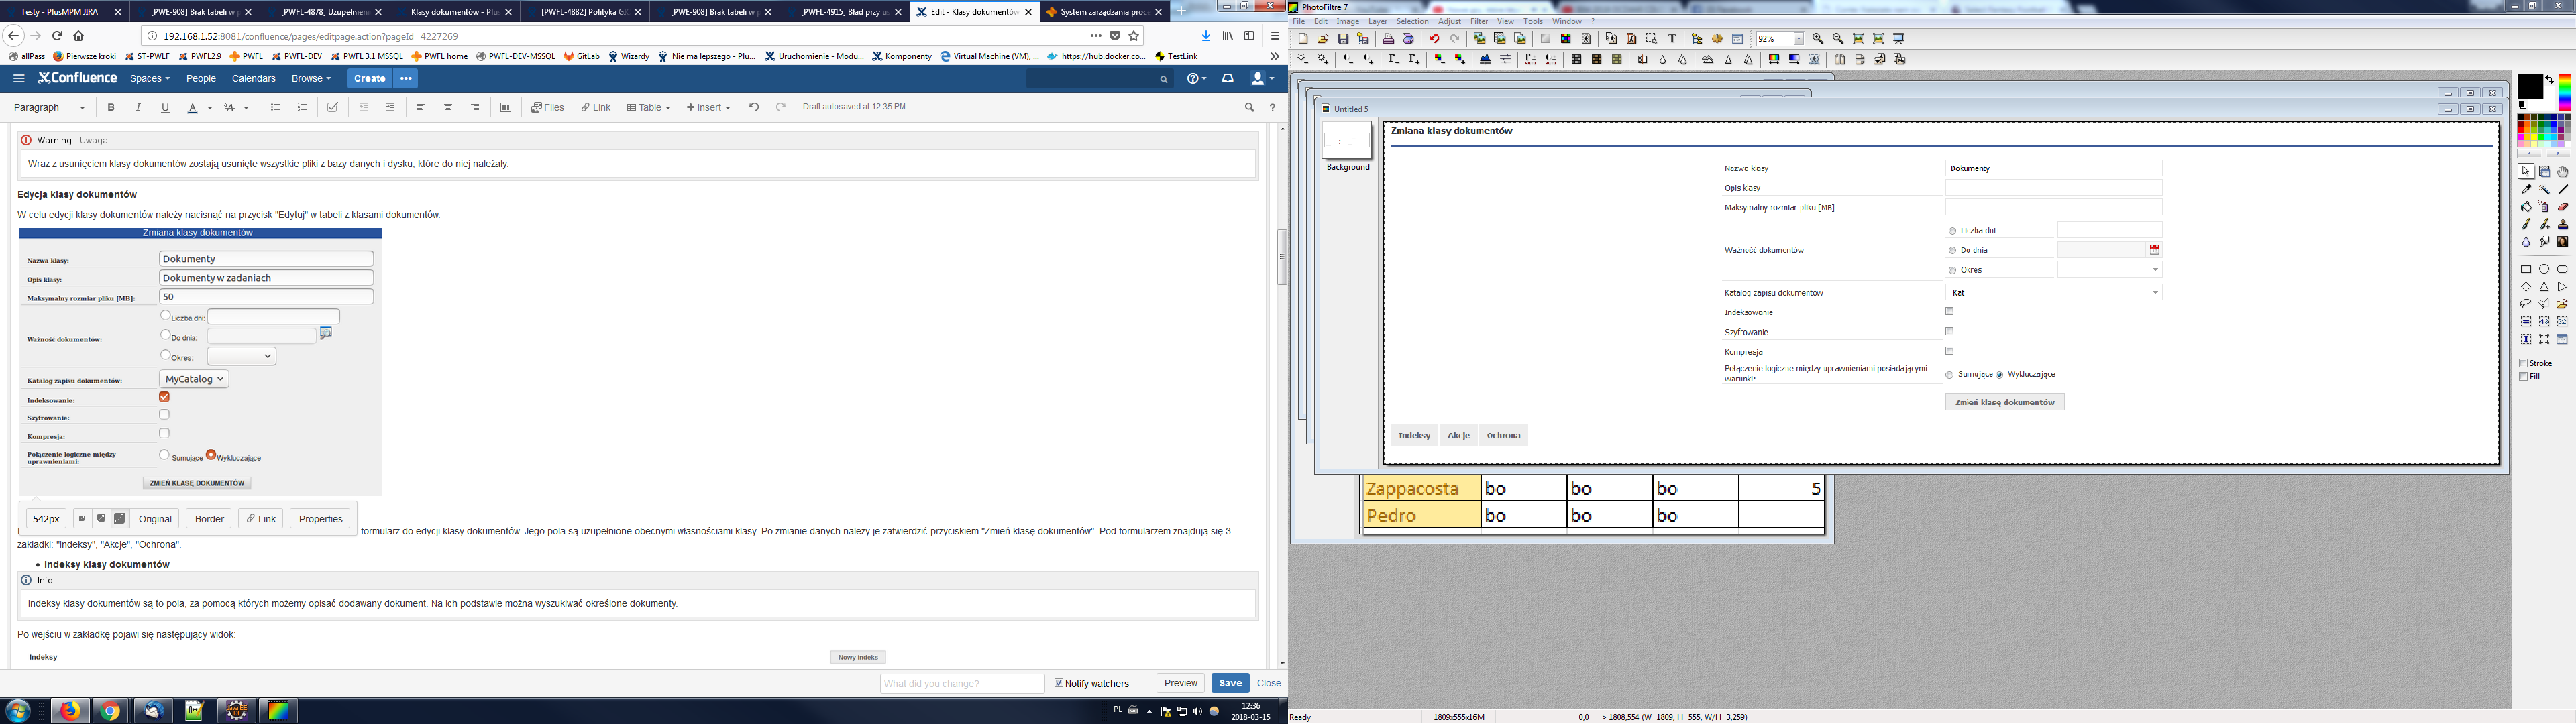Click the Histogram levels icon in PhotoFiltre
The image size is (2576, 724).
pos(1485,59)
